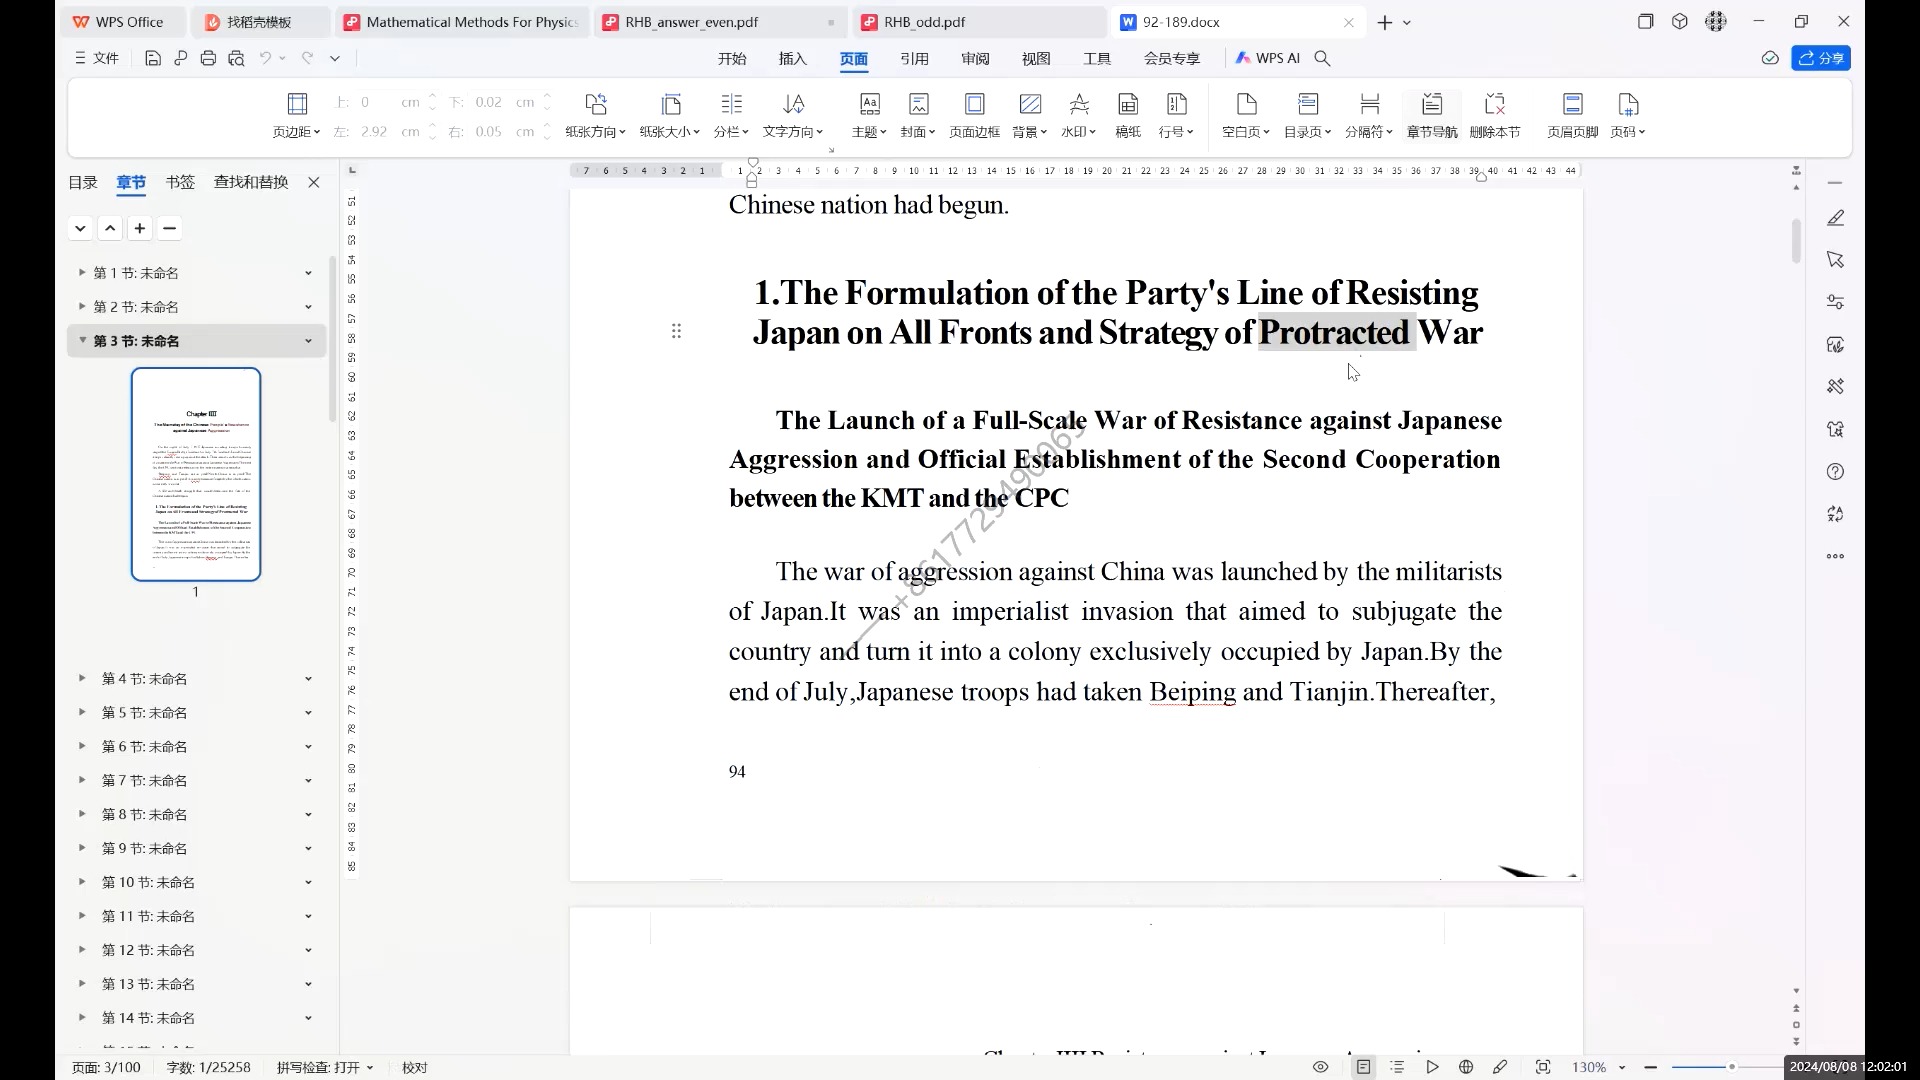Insert a 空白页 blank page
Image resolution: width=1920 pixels, height=1080 pixels.
1245,115
